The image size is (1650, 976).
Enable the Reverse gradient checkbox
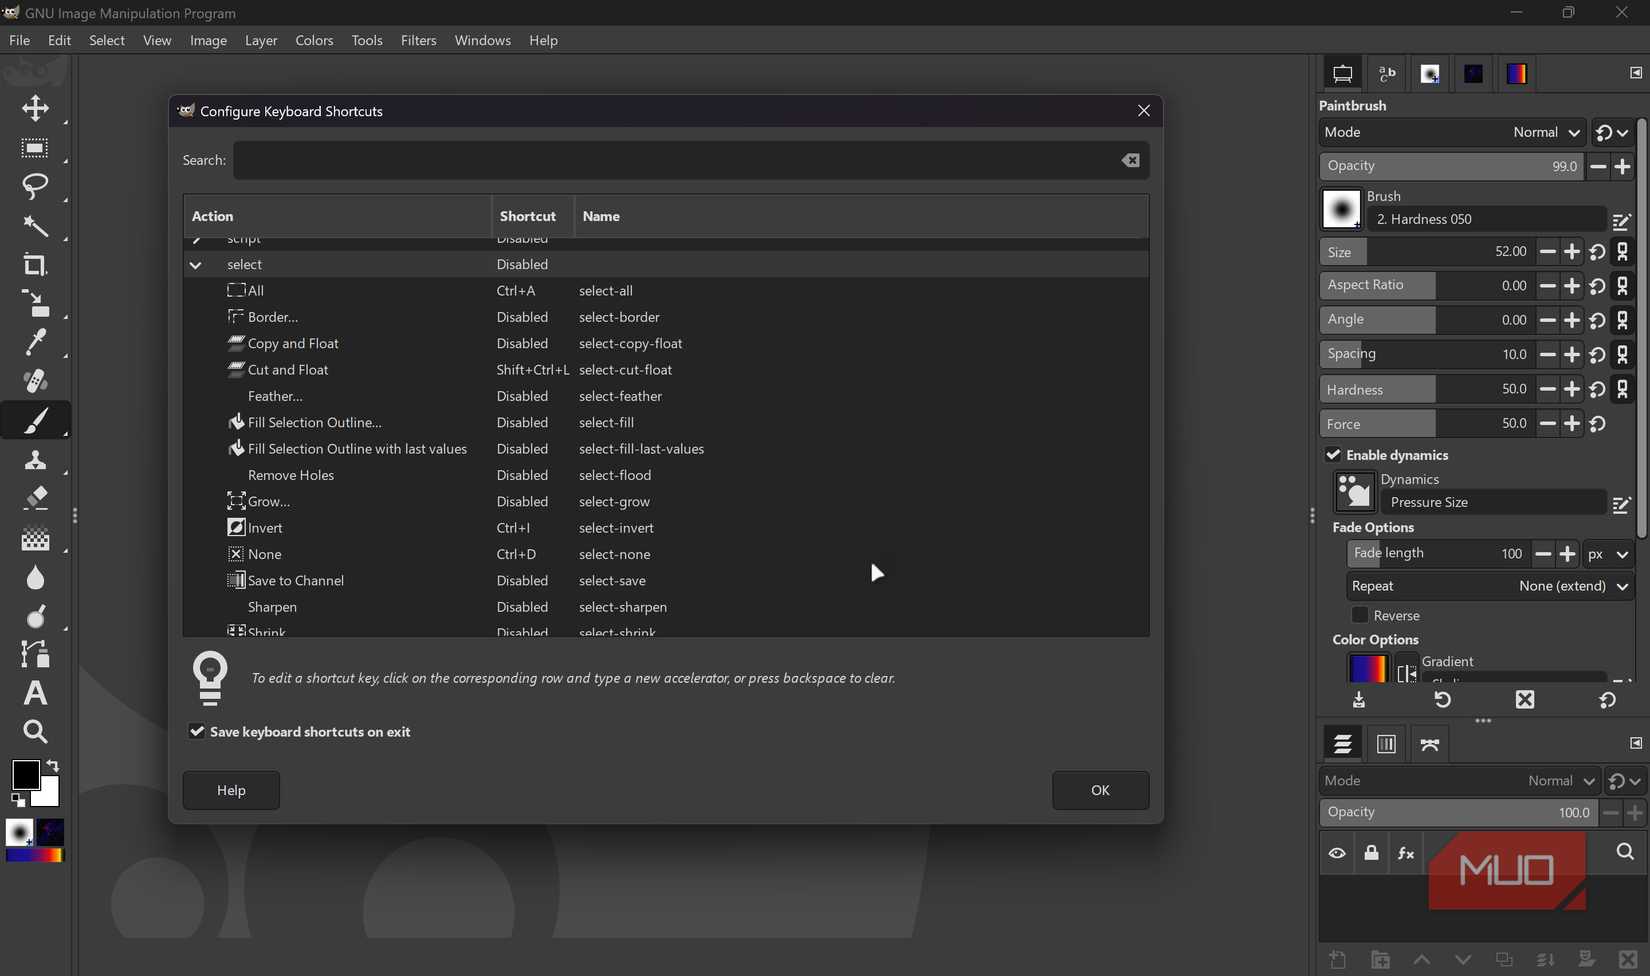[x=1362, y=615]
